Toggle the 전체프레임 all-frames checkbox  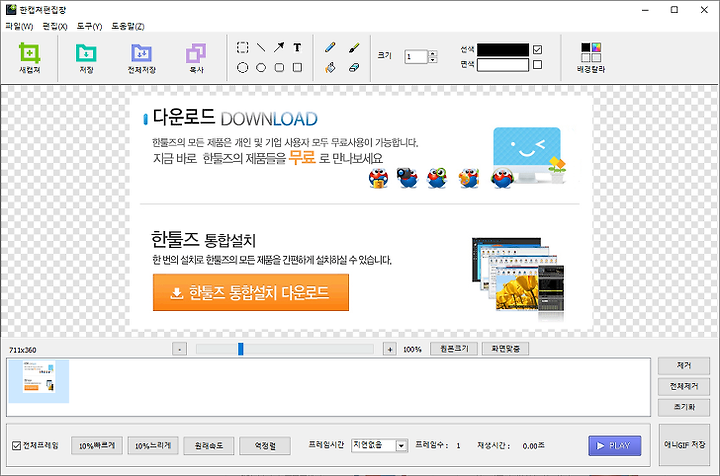pos(17,446)
